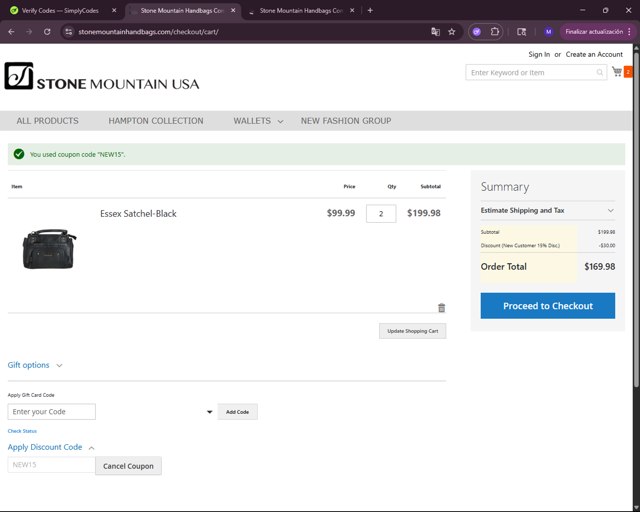
Task: Bookmark this page with the star icon
Action: 452,32
